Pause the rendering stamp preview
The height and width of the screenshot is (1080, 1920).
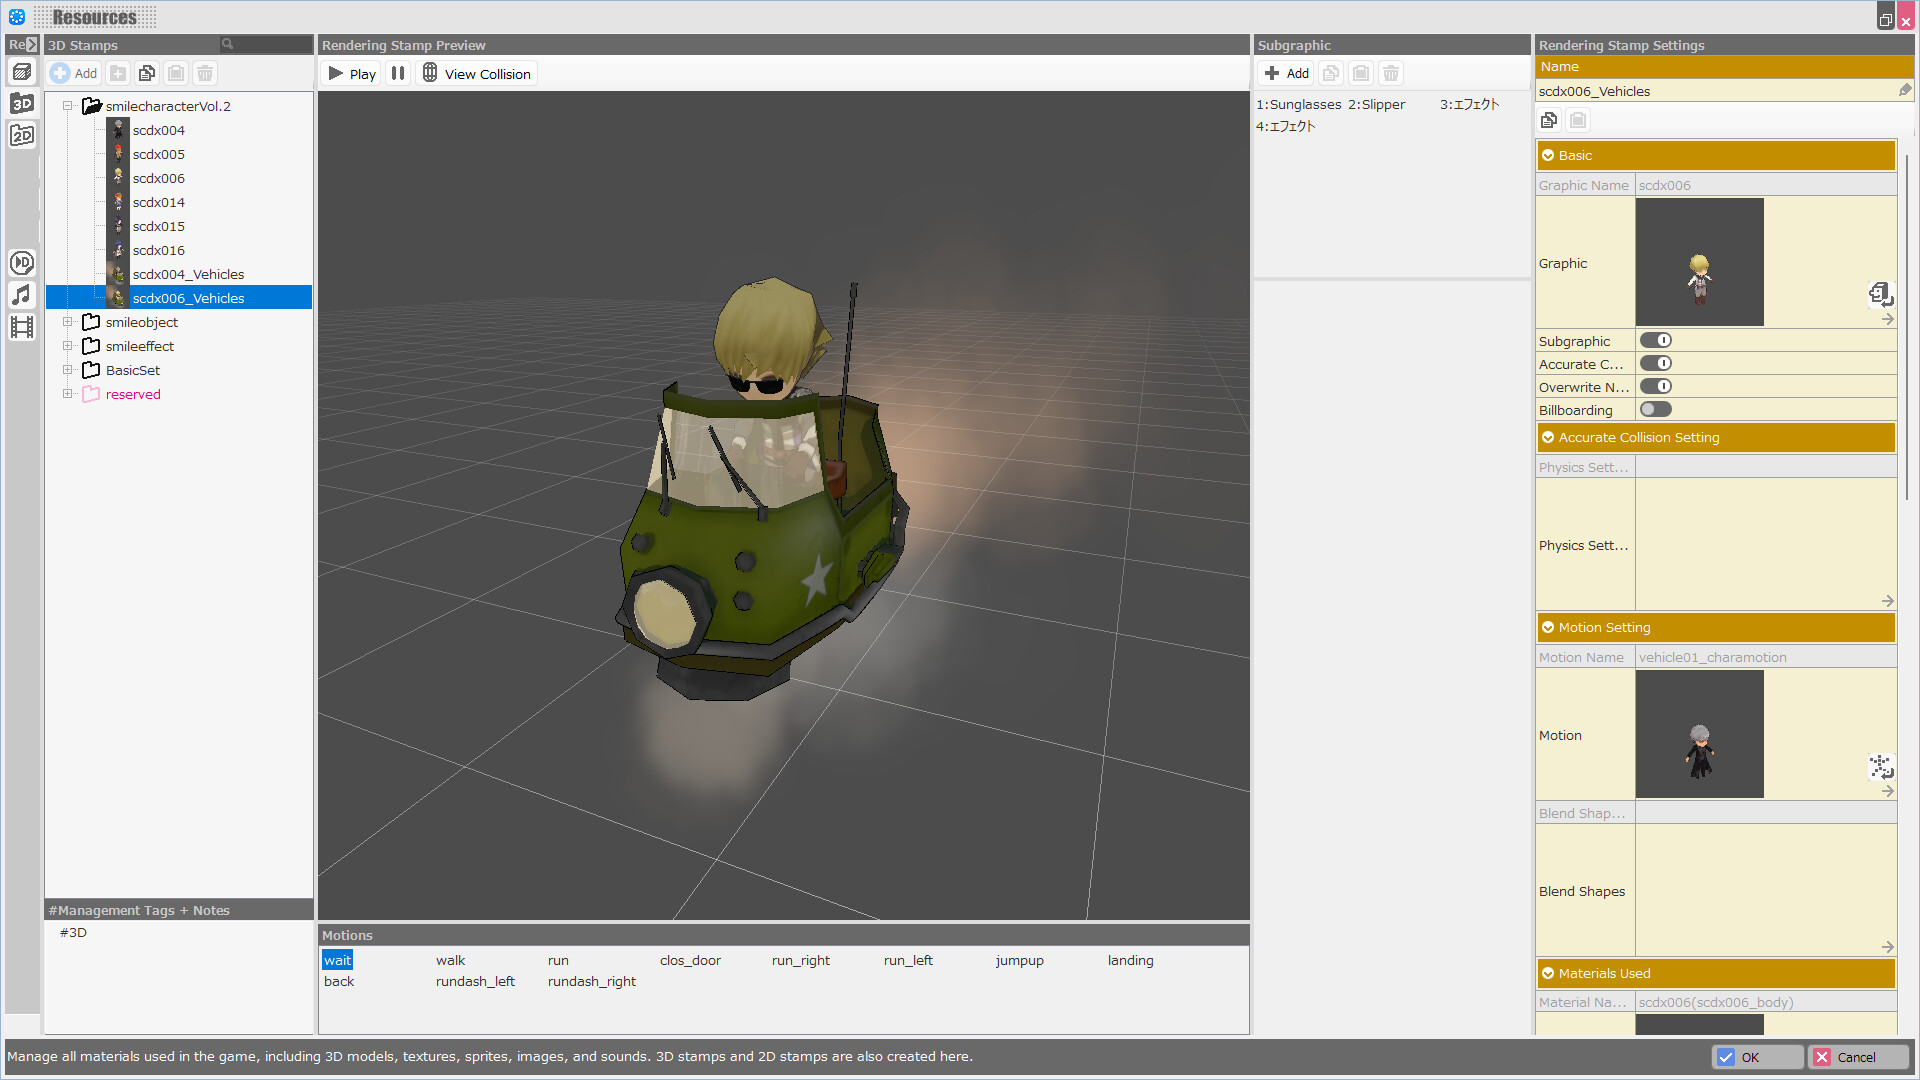(x=397, y=72)
